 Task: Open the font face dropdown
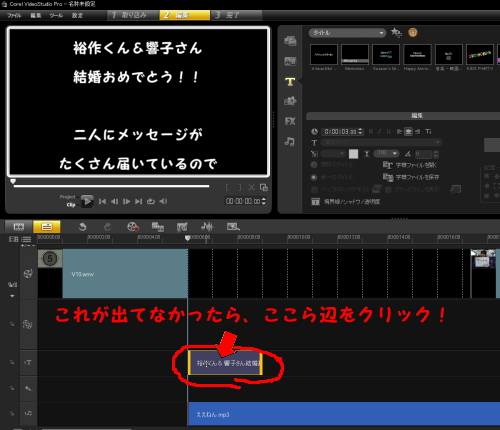coord(381,142)
